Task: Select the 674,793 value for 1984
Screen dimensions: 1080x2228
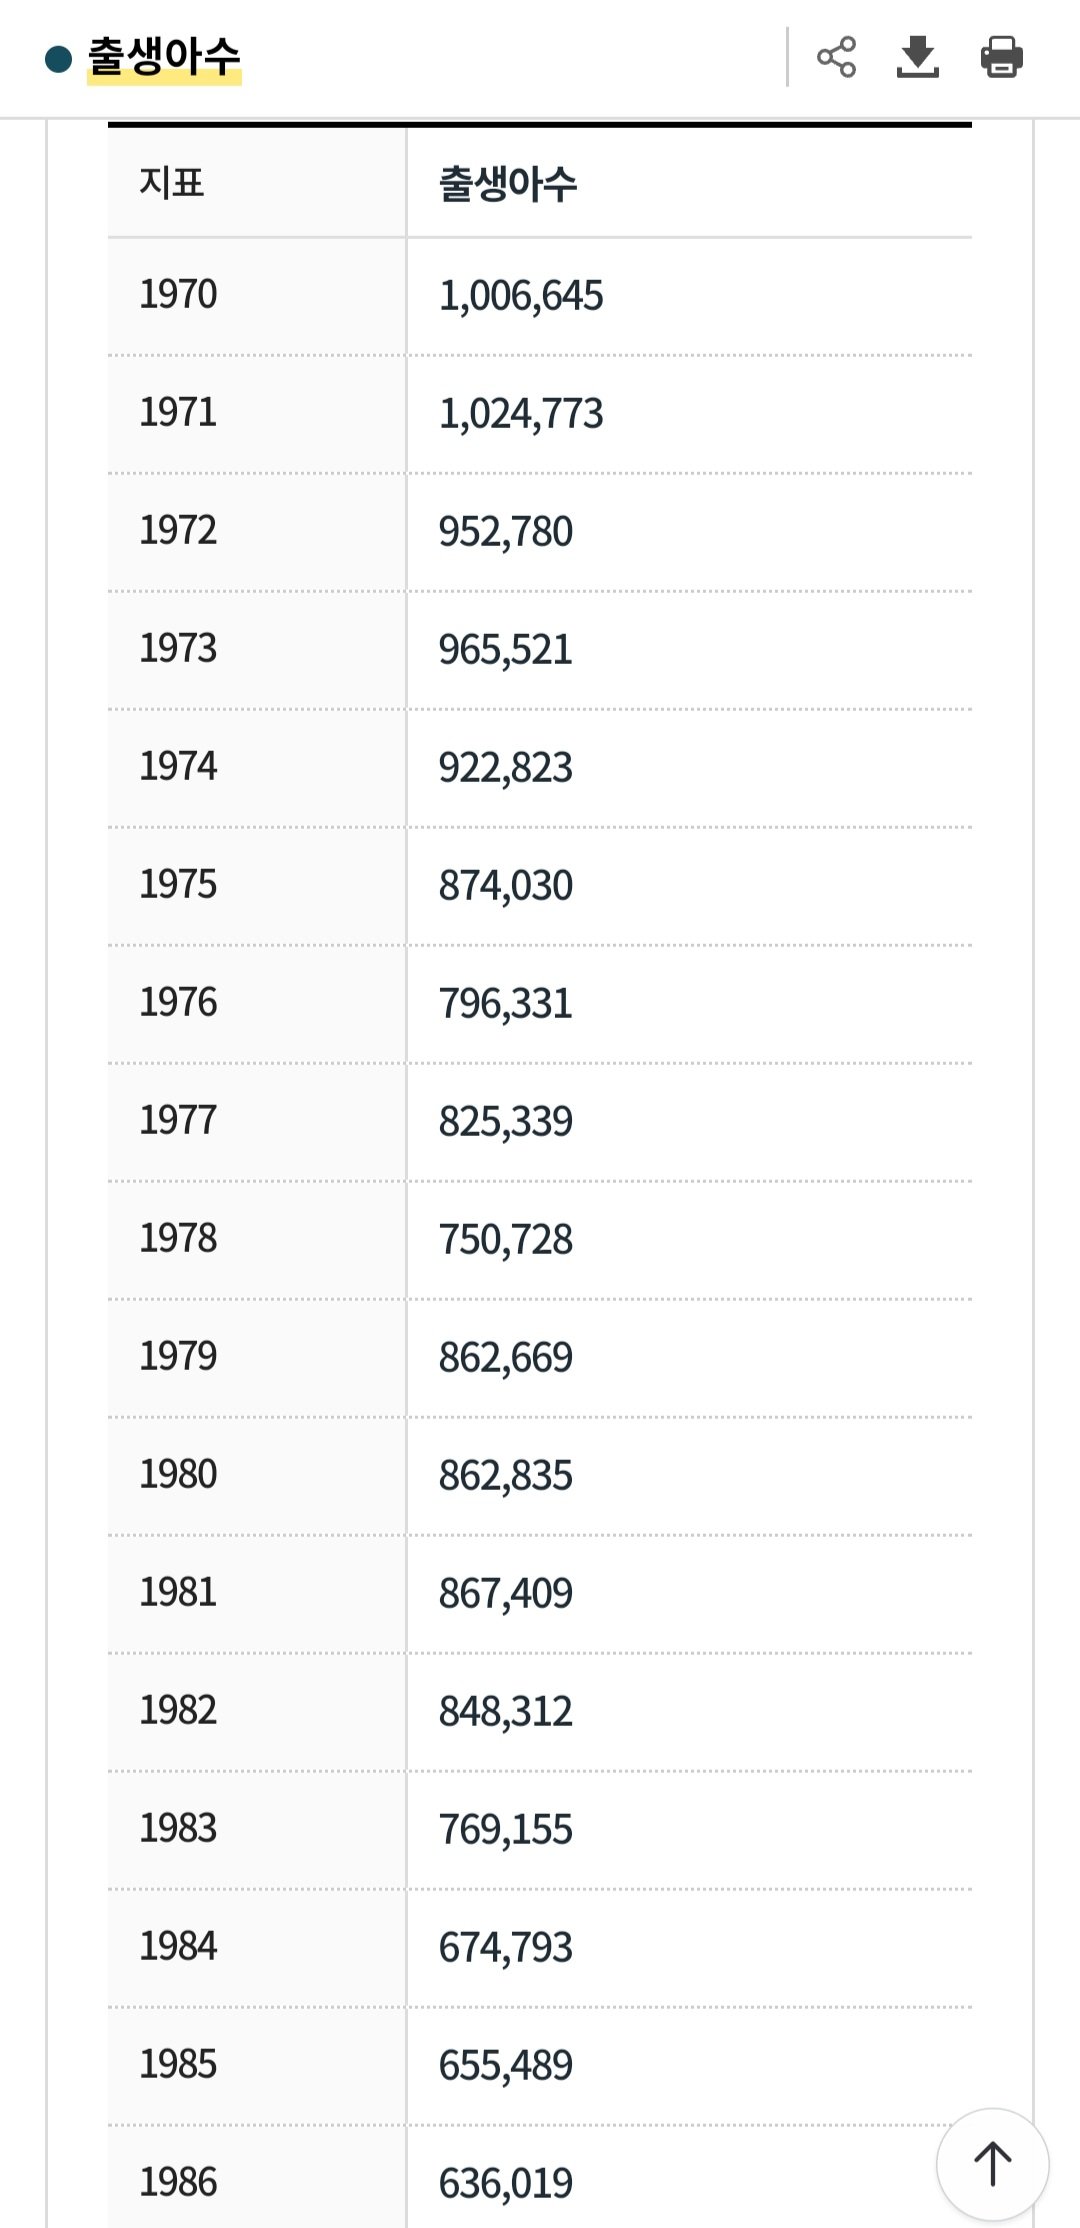Action: 506,1948
